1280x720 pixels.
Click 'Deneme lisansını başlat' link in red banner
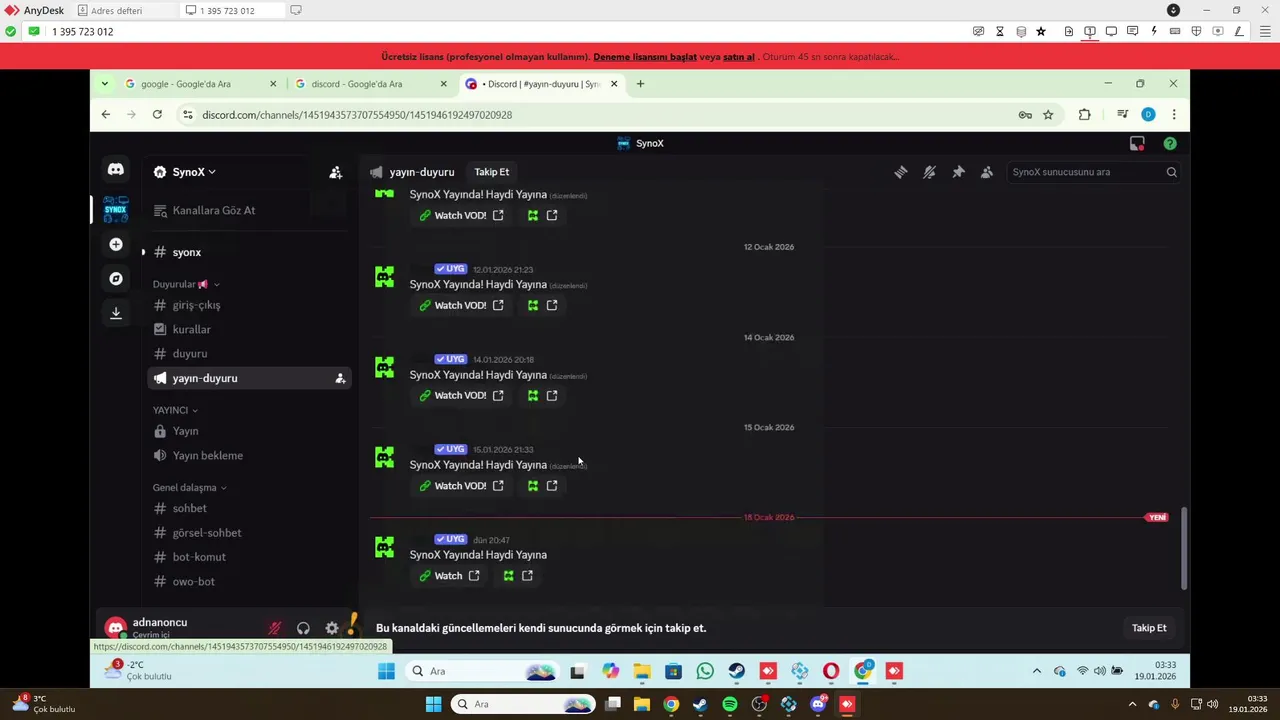point(645,57)
